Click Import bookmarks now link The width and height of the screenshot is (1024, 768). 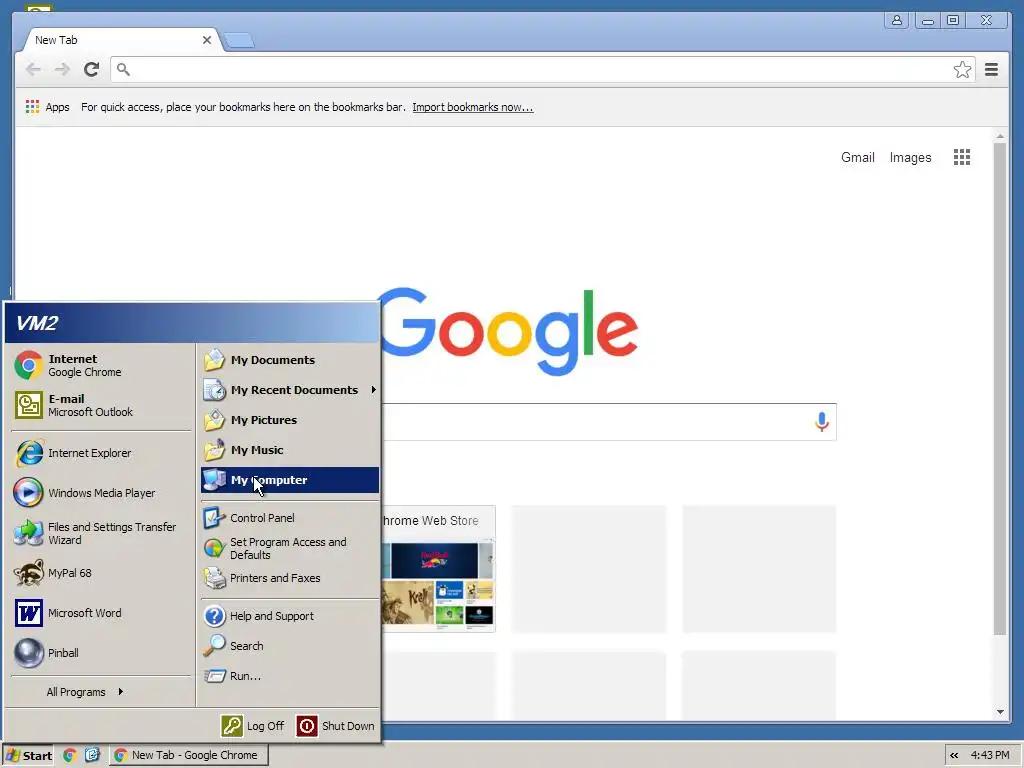[473, 107]
